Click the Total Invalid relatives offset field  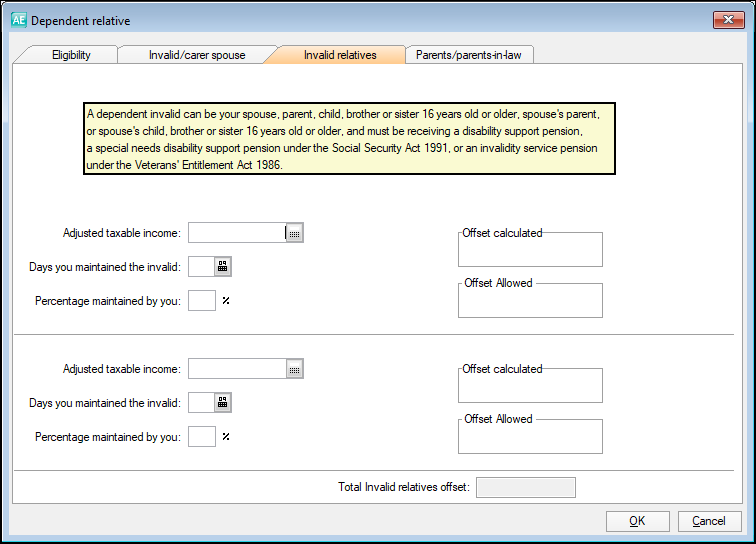526,488
